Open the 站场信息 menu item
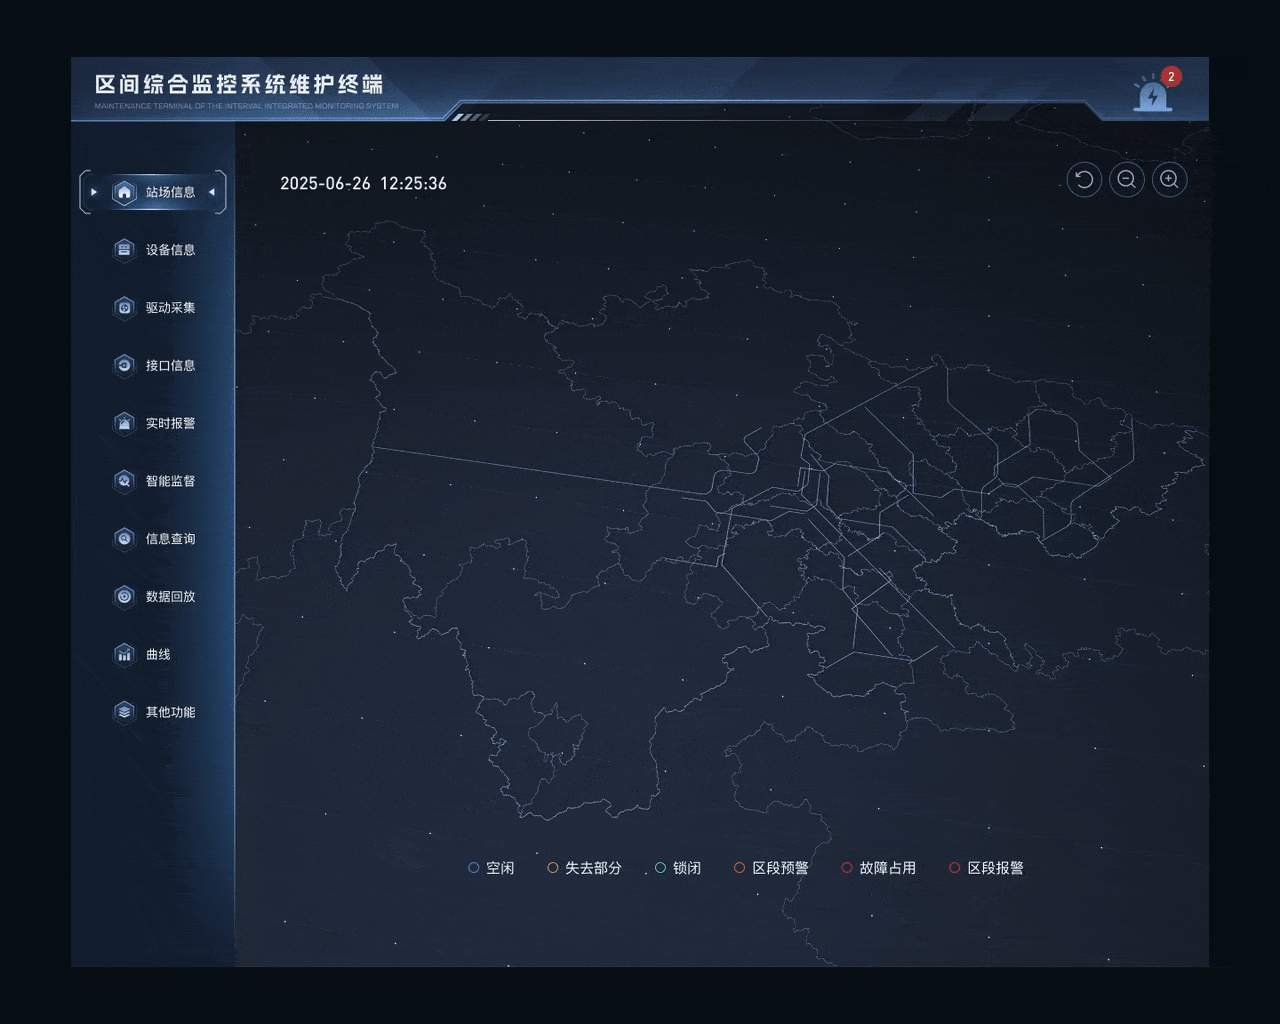Screen dimensions: 1280x1024 point(153,192)
